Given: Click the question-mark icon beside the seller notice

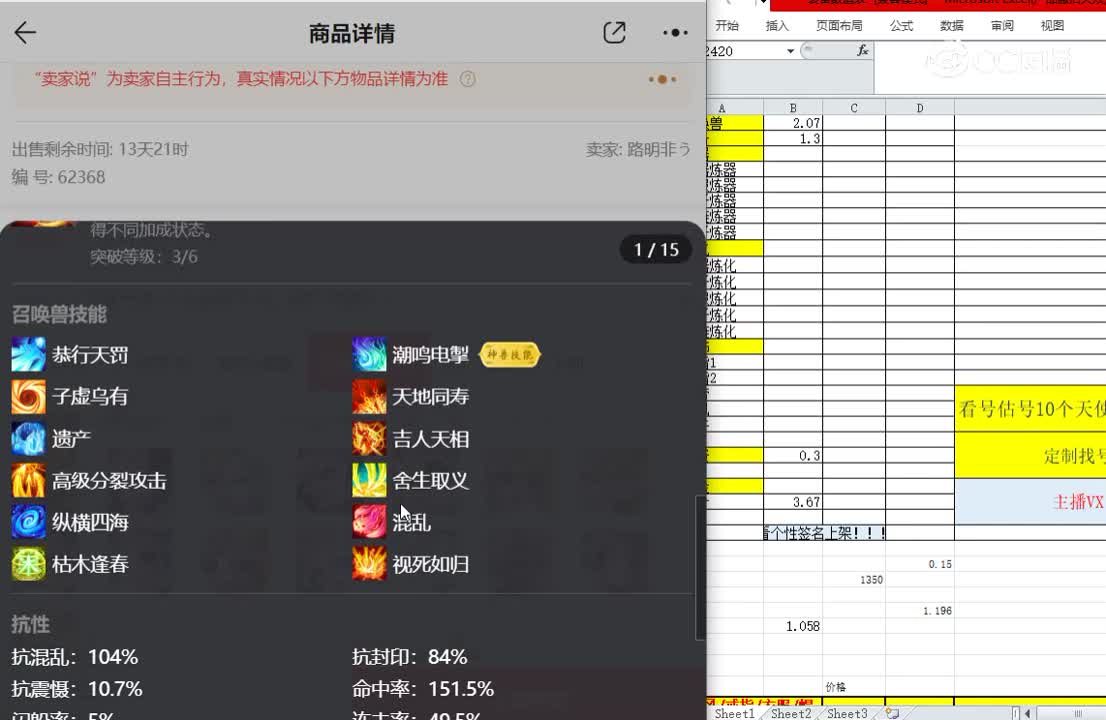Looking at the screenshot, I should [467, 79].
